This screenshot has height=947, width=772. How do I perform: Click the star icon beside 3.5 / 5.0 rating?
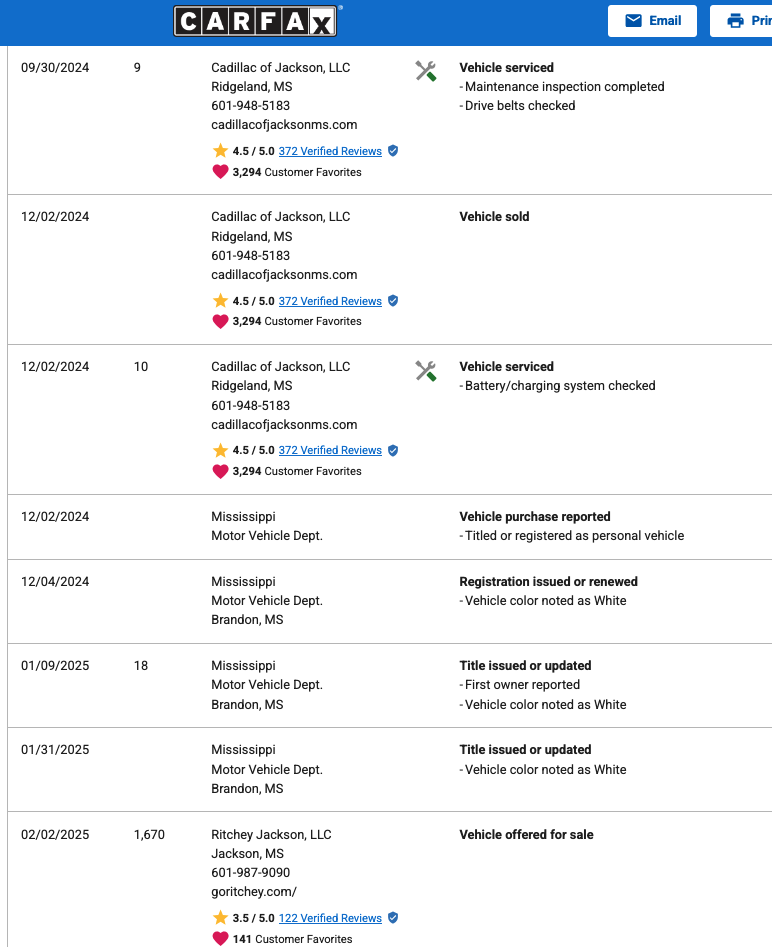(x=220, y=918)
